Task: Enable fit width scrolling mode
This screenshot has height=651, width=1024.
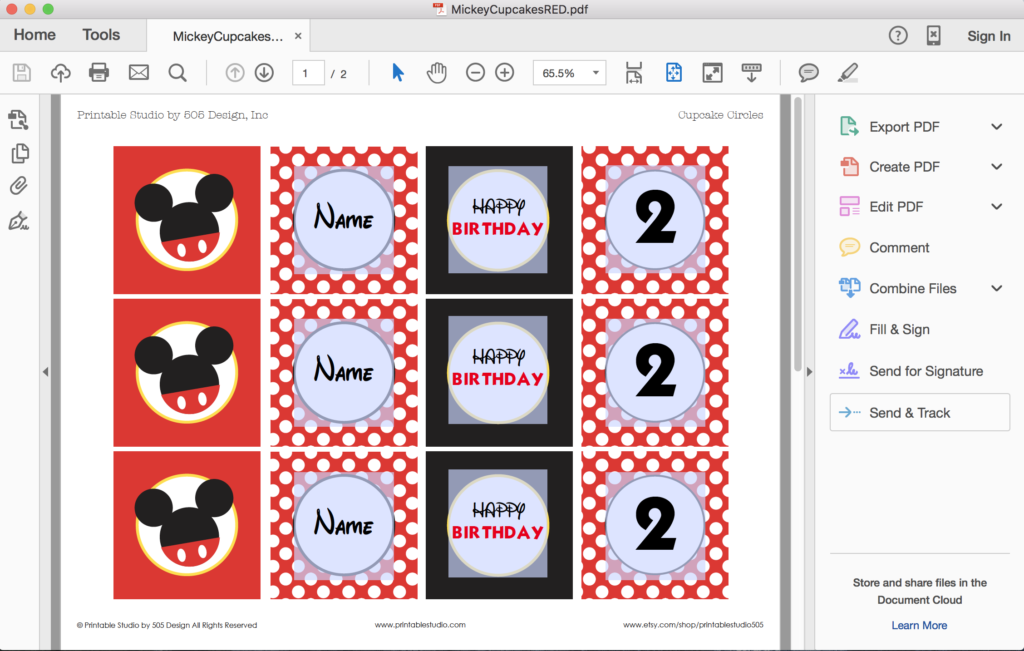Action: (x=633, y=72)
